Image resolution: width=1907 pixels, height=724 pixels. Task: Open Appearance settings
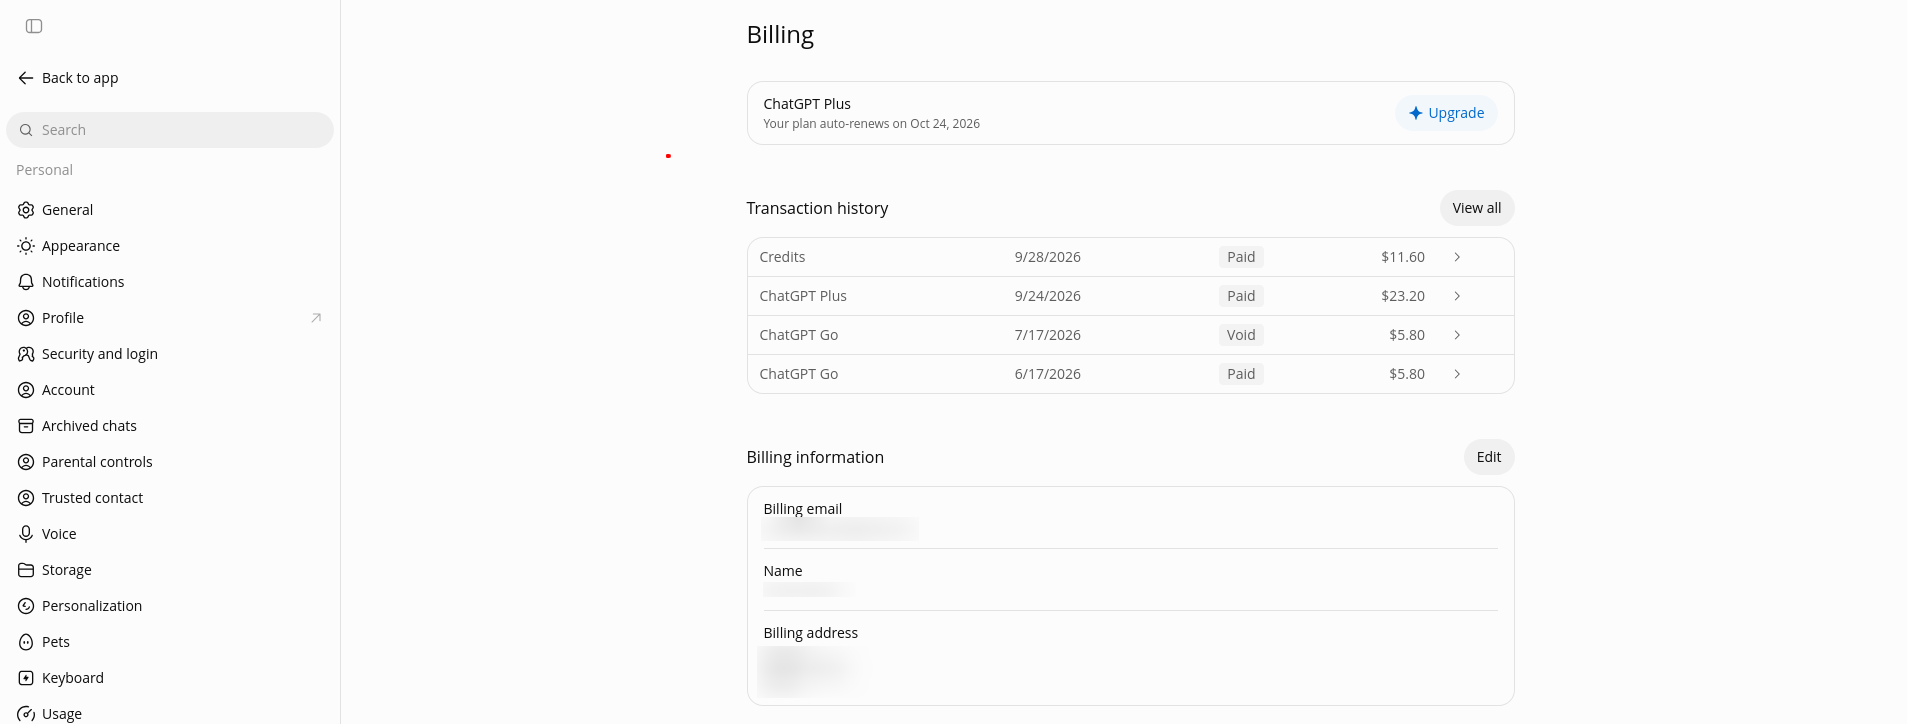[170, 246]
